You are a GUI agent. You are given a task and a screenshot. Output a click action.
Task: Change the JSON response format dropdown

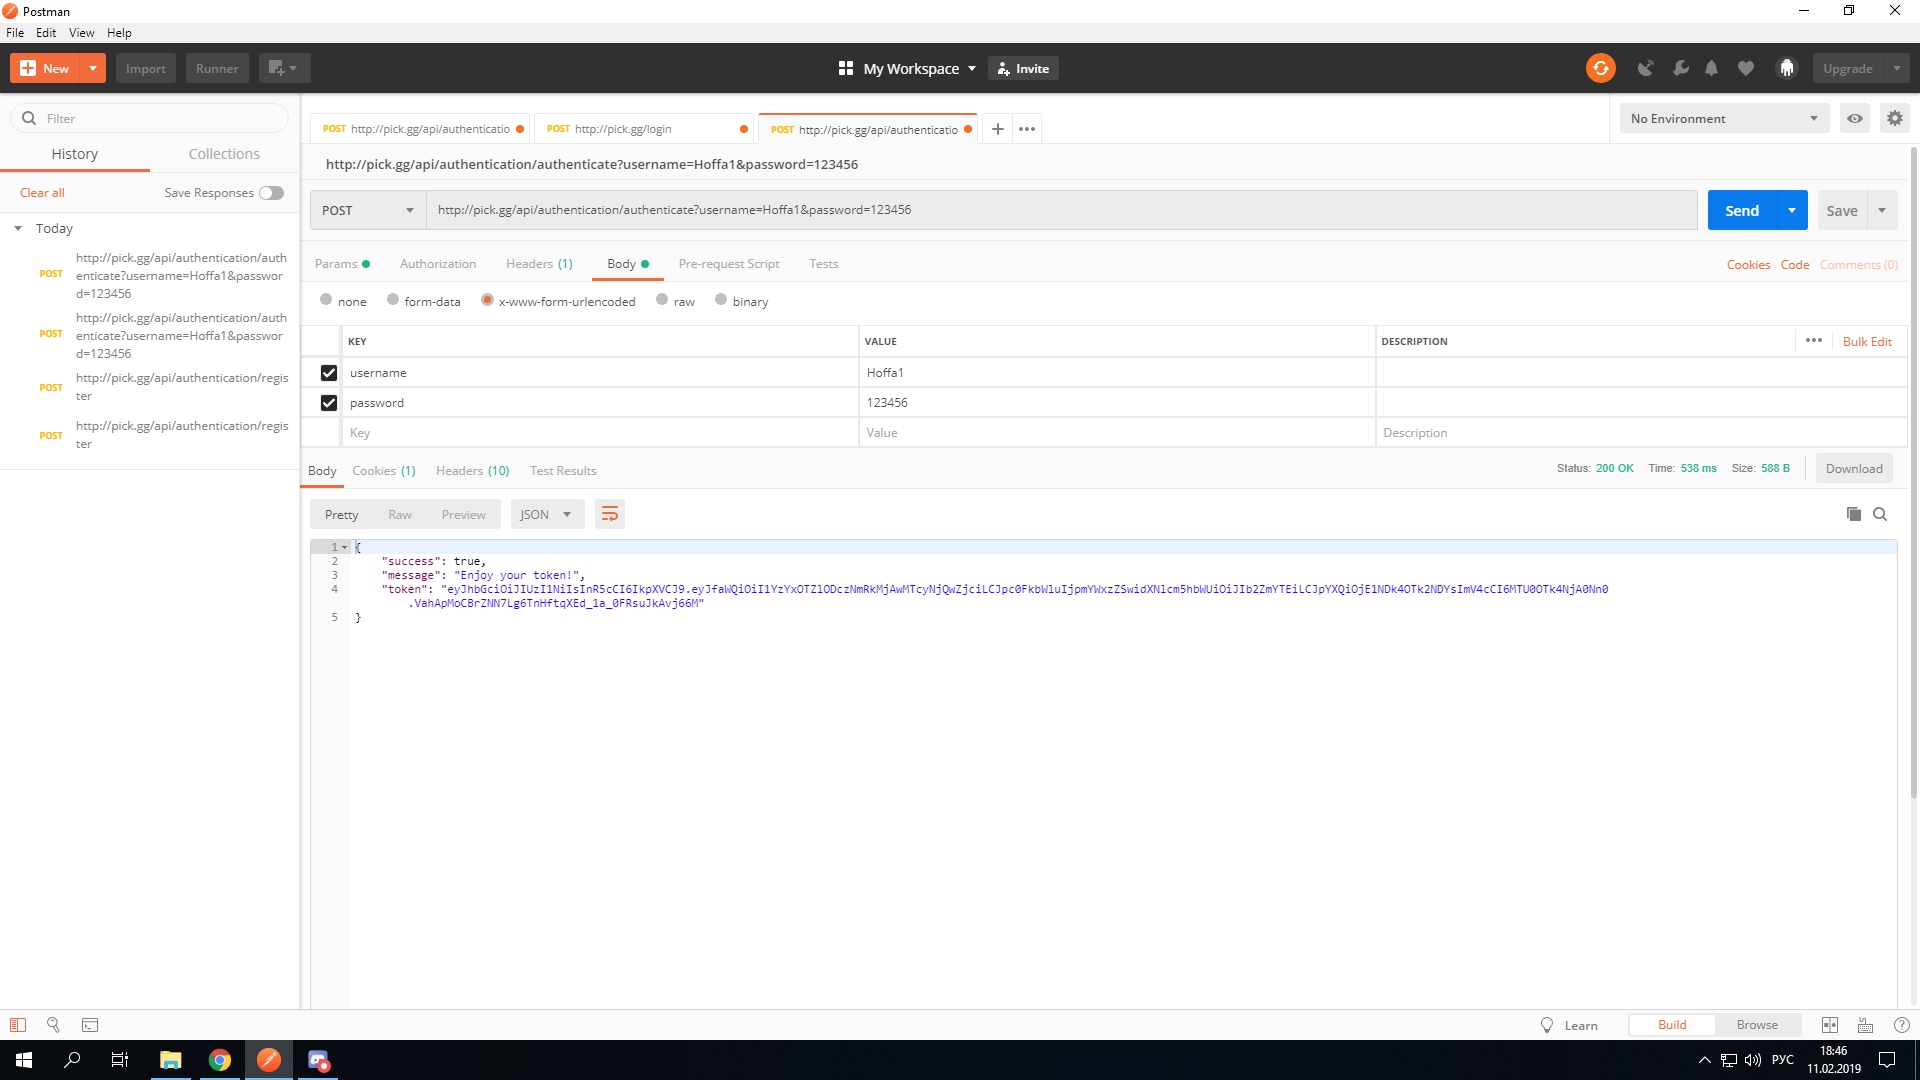point(546,514)
